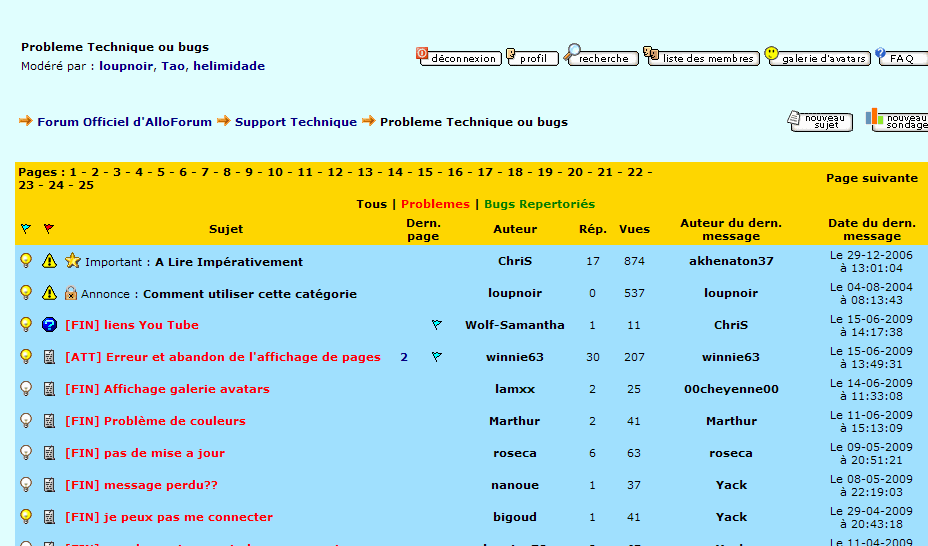928x546 pixels.
Task: Click the déconnexion logout button
Action: click(458, 58)
